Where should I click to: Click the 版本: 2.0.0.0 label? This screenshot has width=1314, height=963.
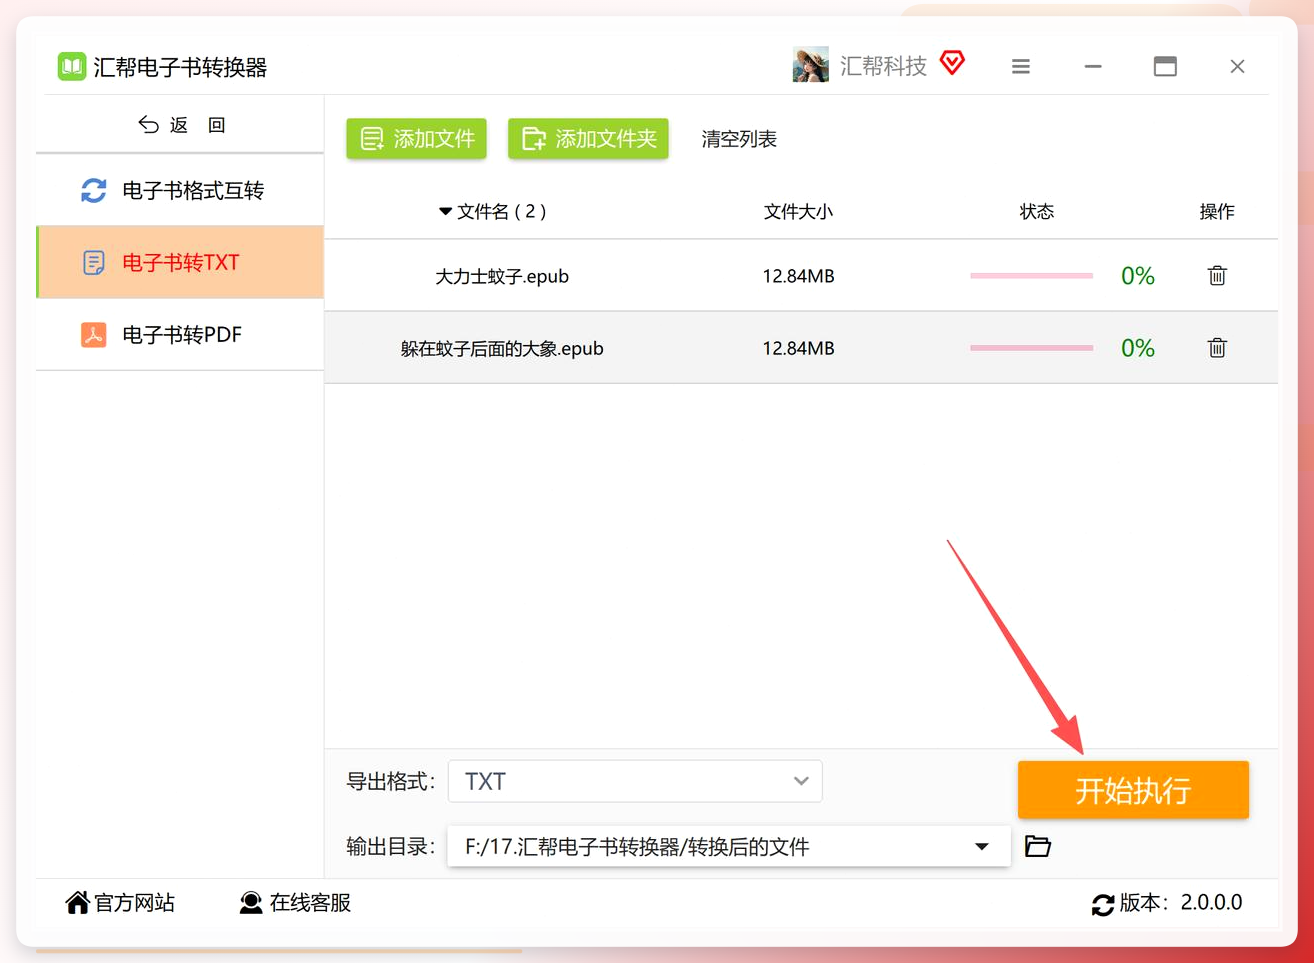(1181, 903)
